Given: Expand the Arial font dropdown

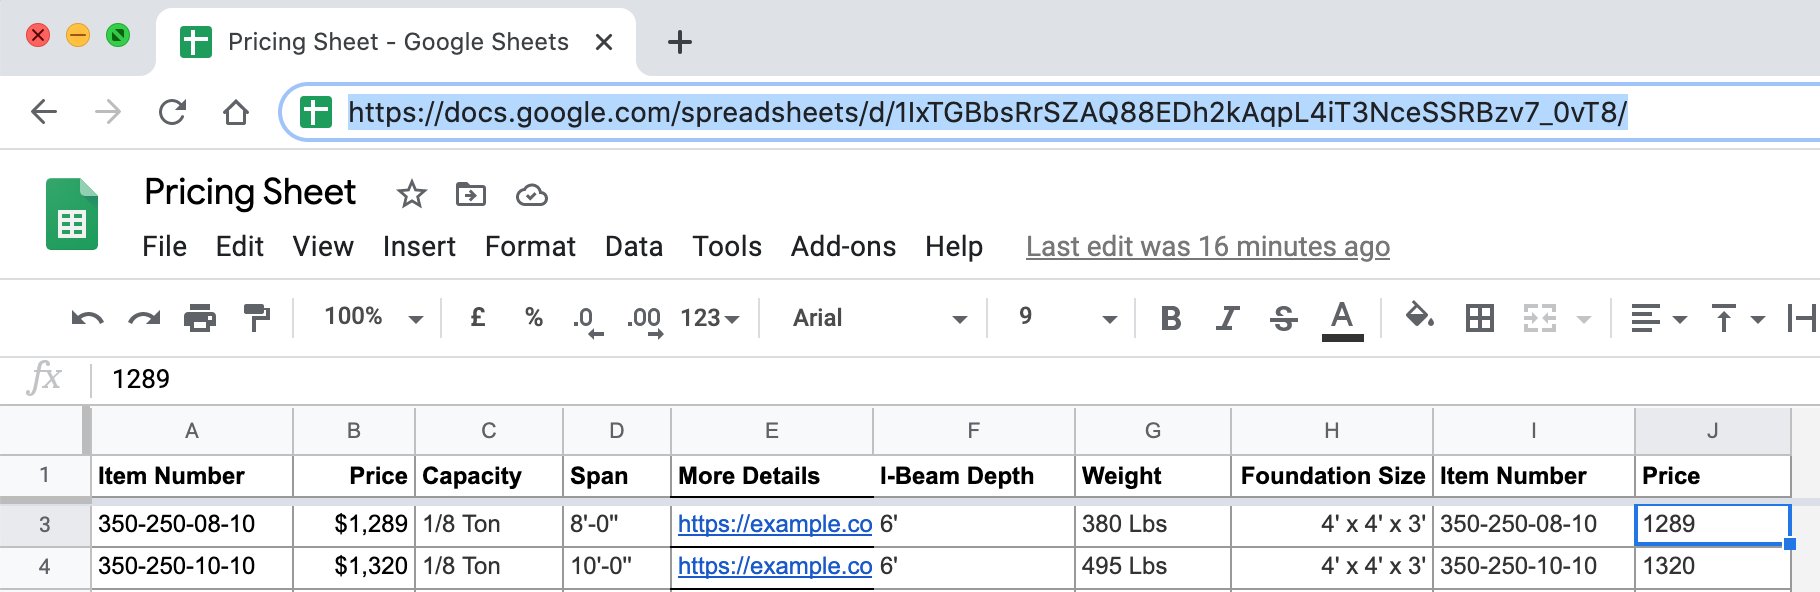Looking at the screenshot, I should click(x=878, y=319).
